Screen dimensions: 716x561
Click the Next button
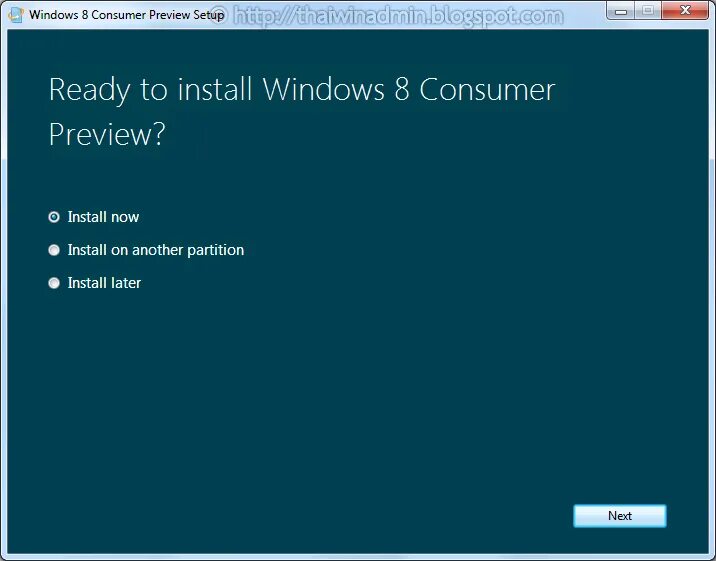(x=620, y=516)
